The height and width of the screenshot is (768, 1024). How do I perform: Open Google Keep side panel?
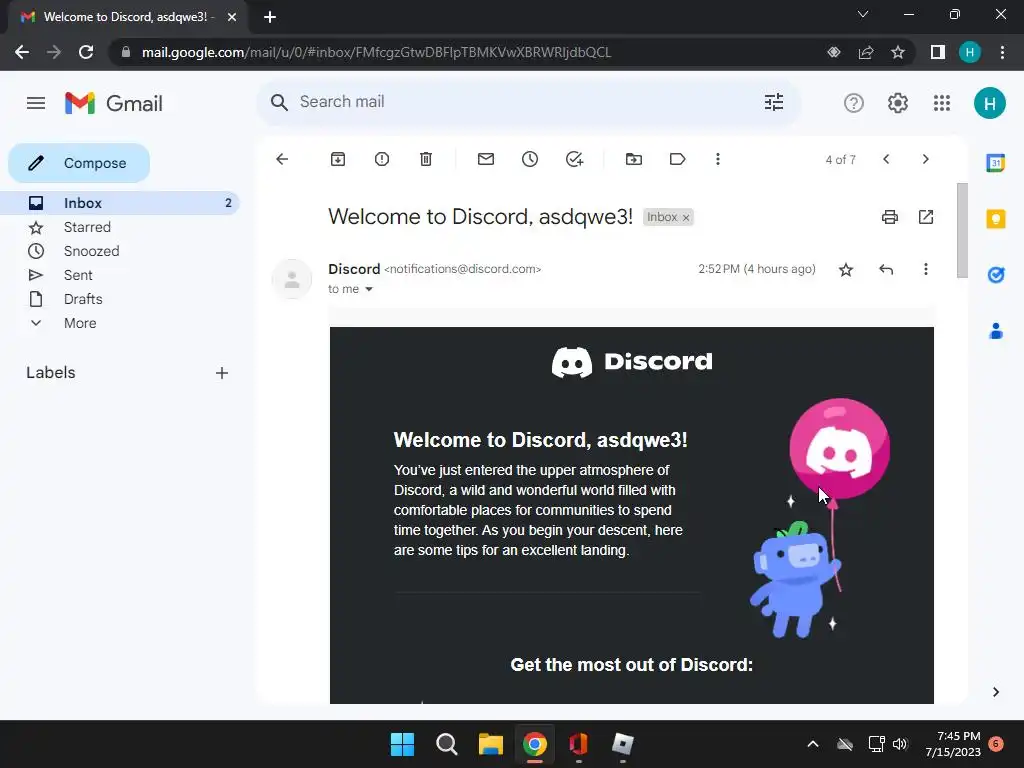pyautogui.click(x=995, y=219)
